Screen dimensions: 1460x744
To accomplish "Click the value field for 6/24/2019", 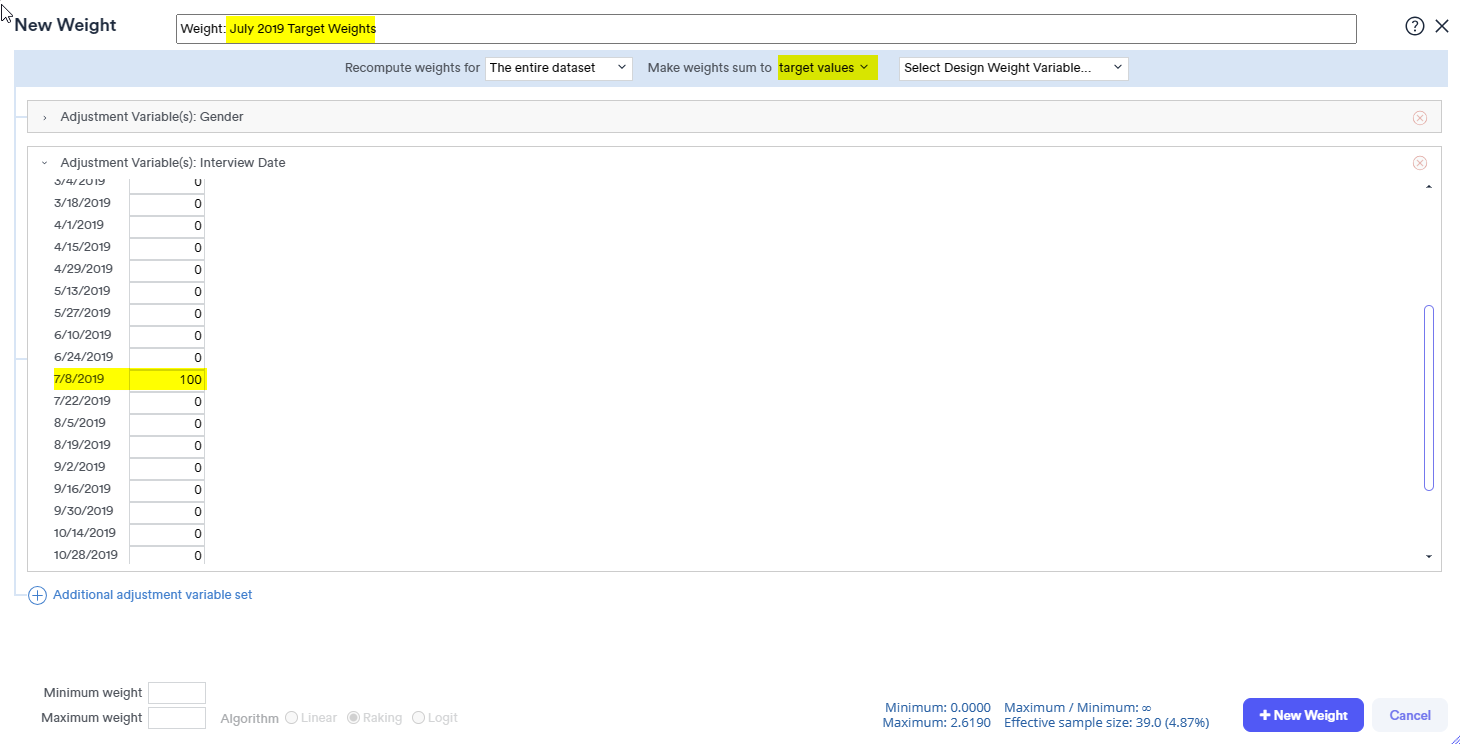I will coord(167,358).
